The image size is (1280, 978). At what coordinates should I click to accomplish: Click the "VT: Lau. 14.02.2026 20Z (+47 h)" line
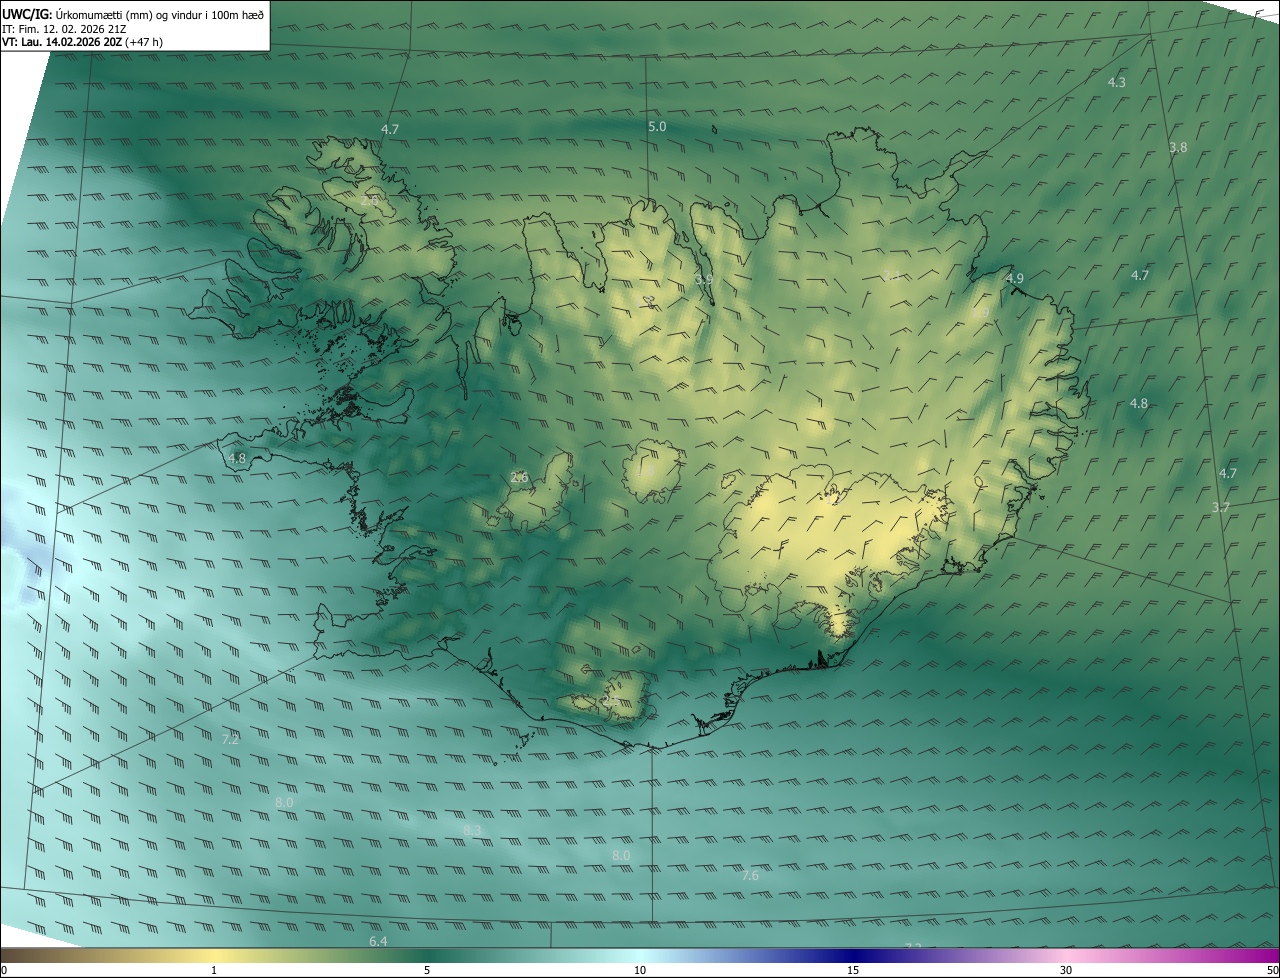click(x=82, y=42)
